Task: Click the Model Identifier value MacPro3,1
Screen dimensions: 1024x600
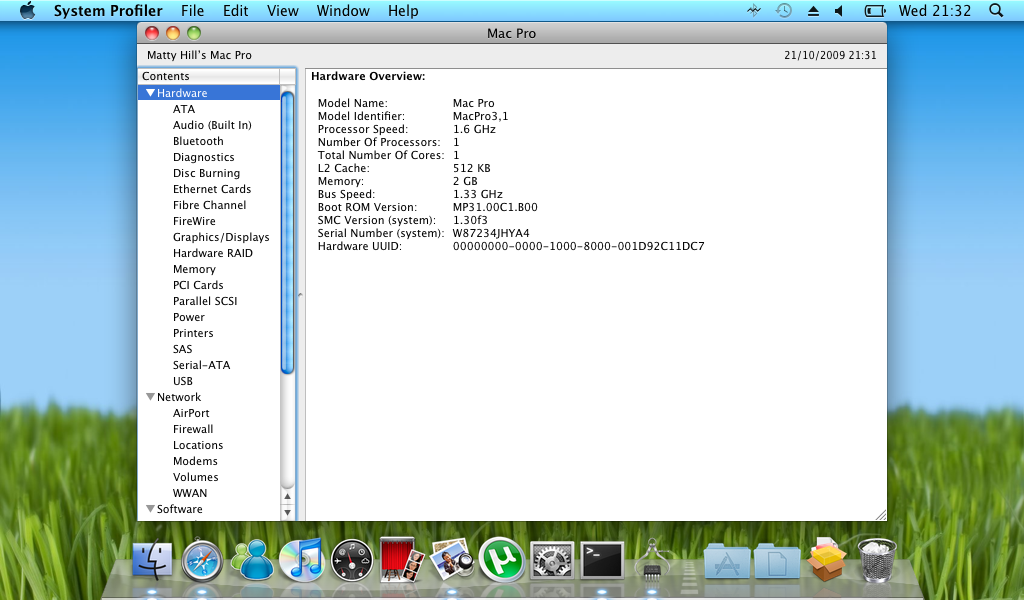Action: 481,116
